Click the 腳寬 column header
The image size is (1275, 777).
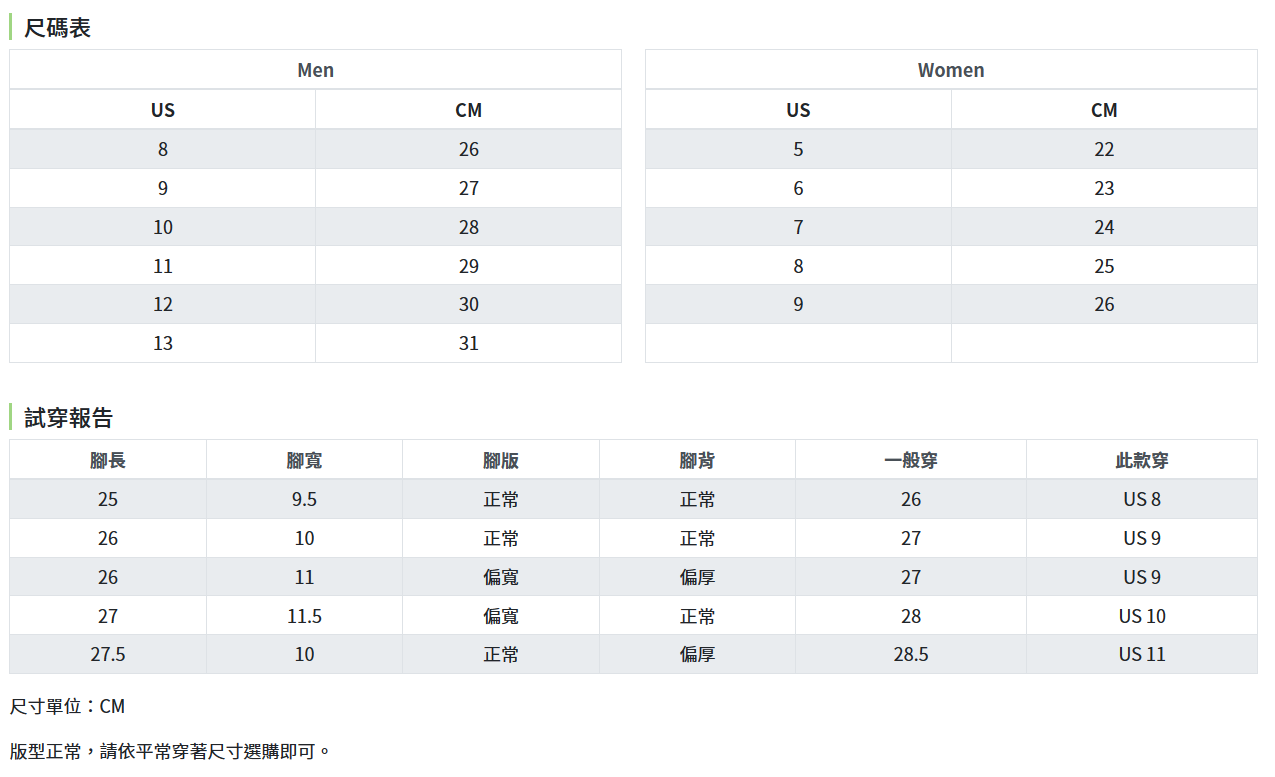(304, 460)
